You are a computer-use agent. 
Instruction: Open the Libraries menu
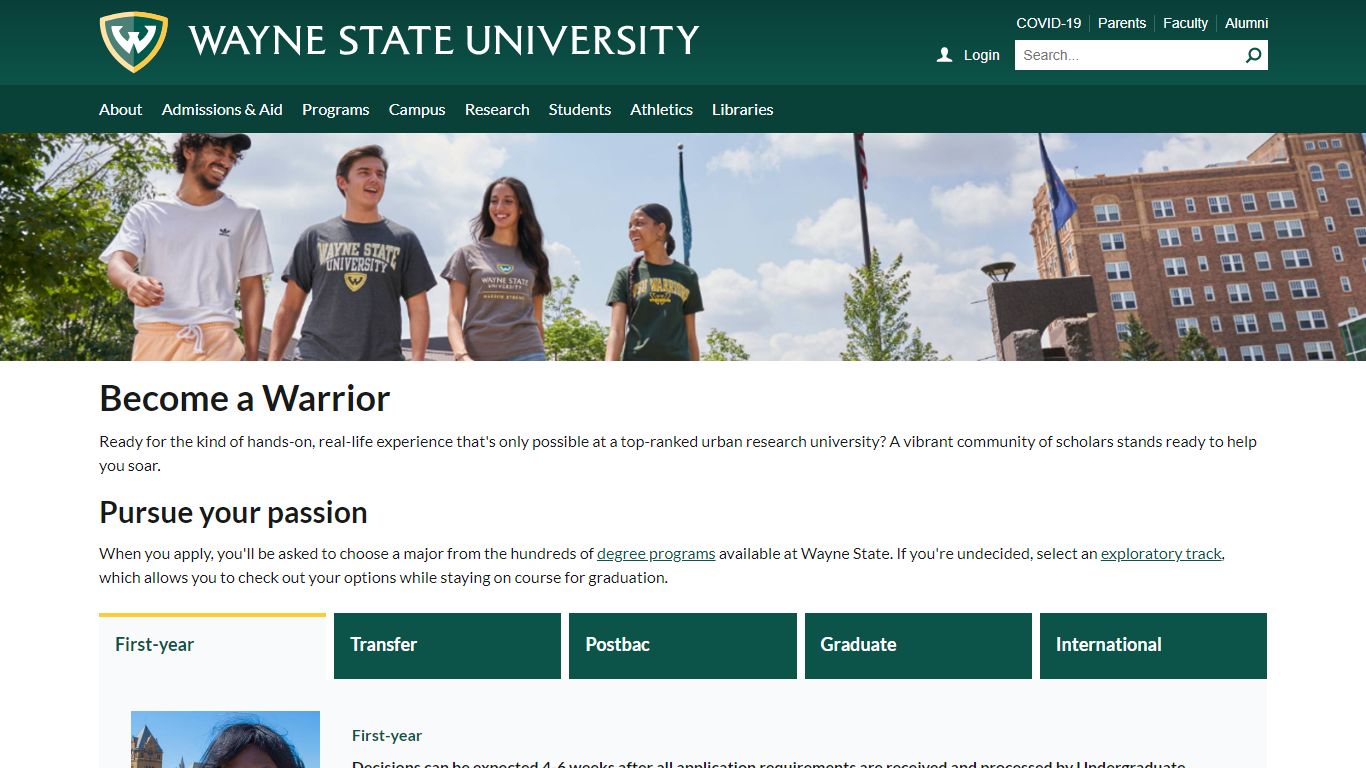[x=742, y=109]
